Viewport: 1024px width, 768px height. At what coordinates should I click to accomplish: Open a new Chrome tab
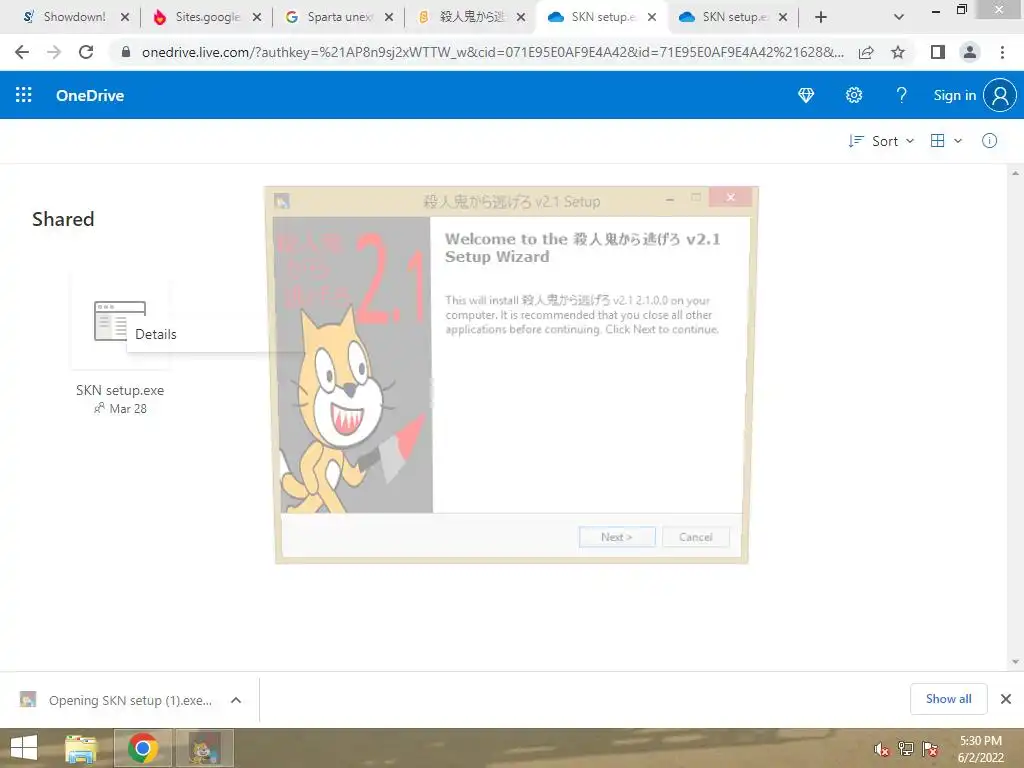(x=821, y=18)
